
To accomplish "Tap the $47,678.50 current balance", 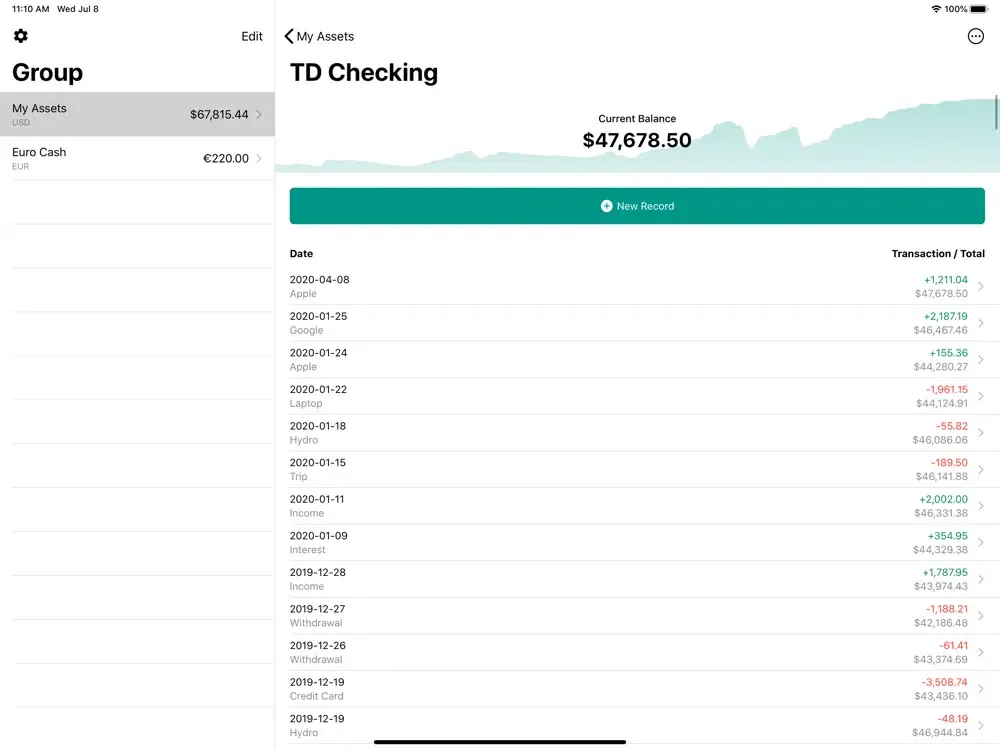I will pos(637,140).
